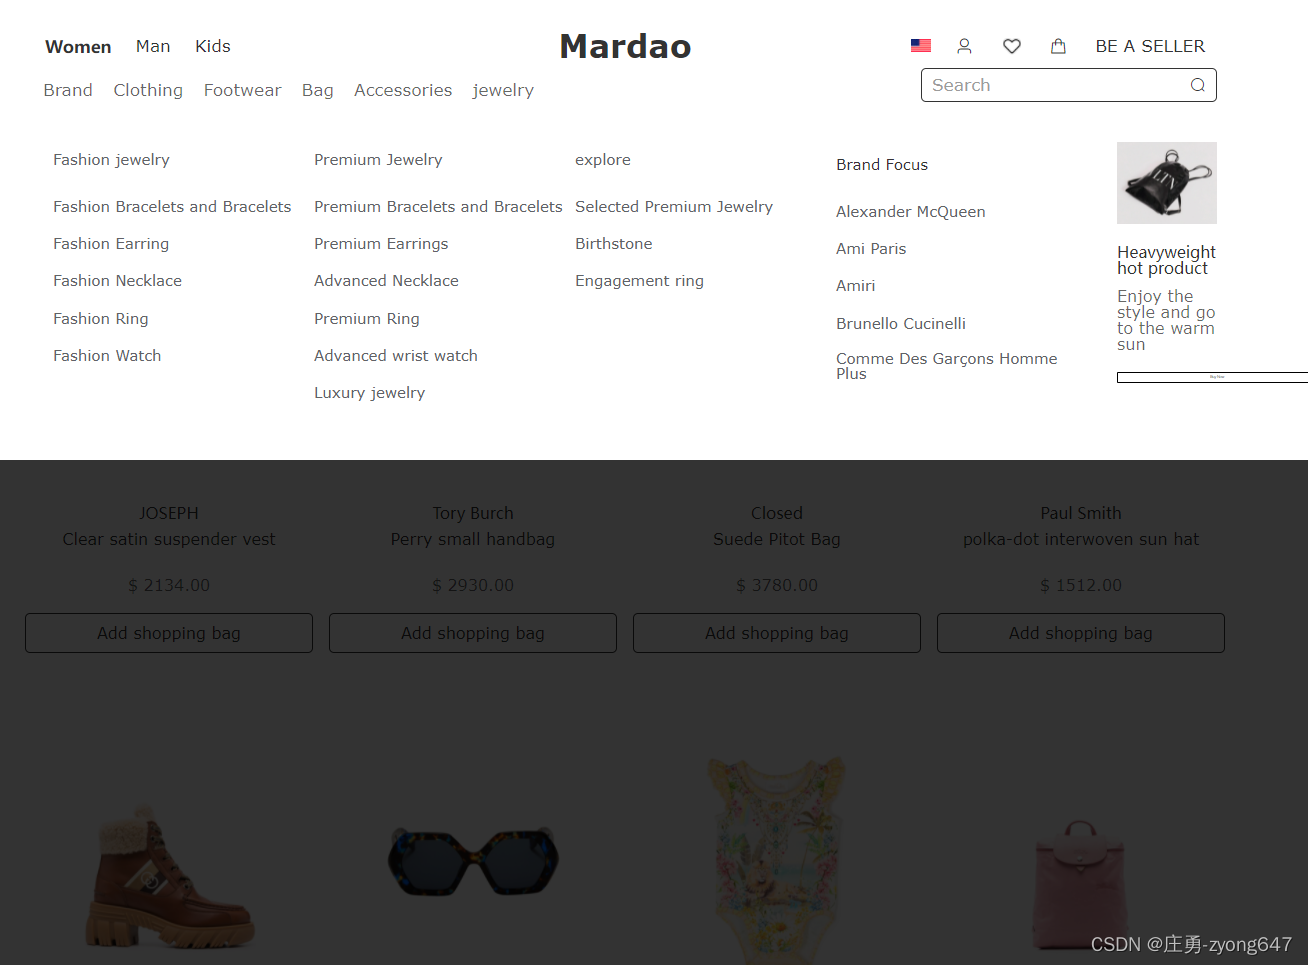Open Birthstone link
This screenshot has height=965, width=1308.
pos(614,244)
